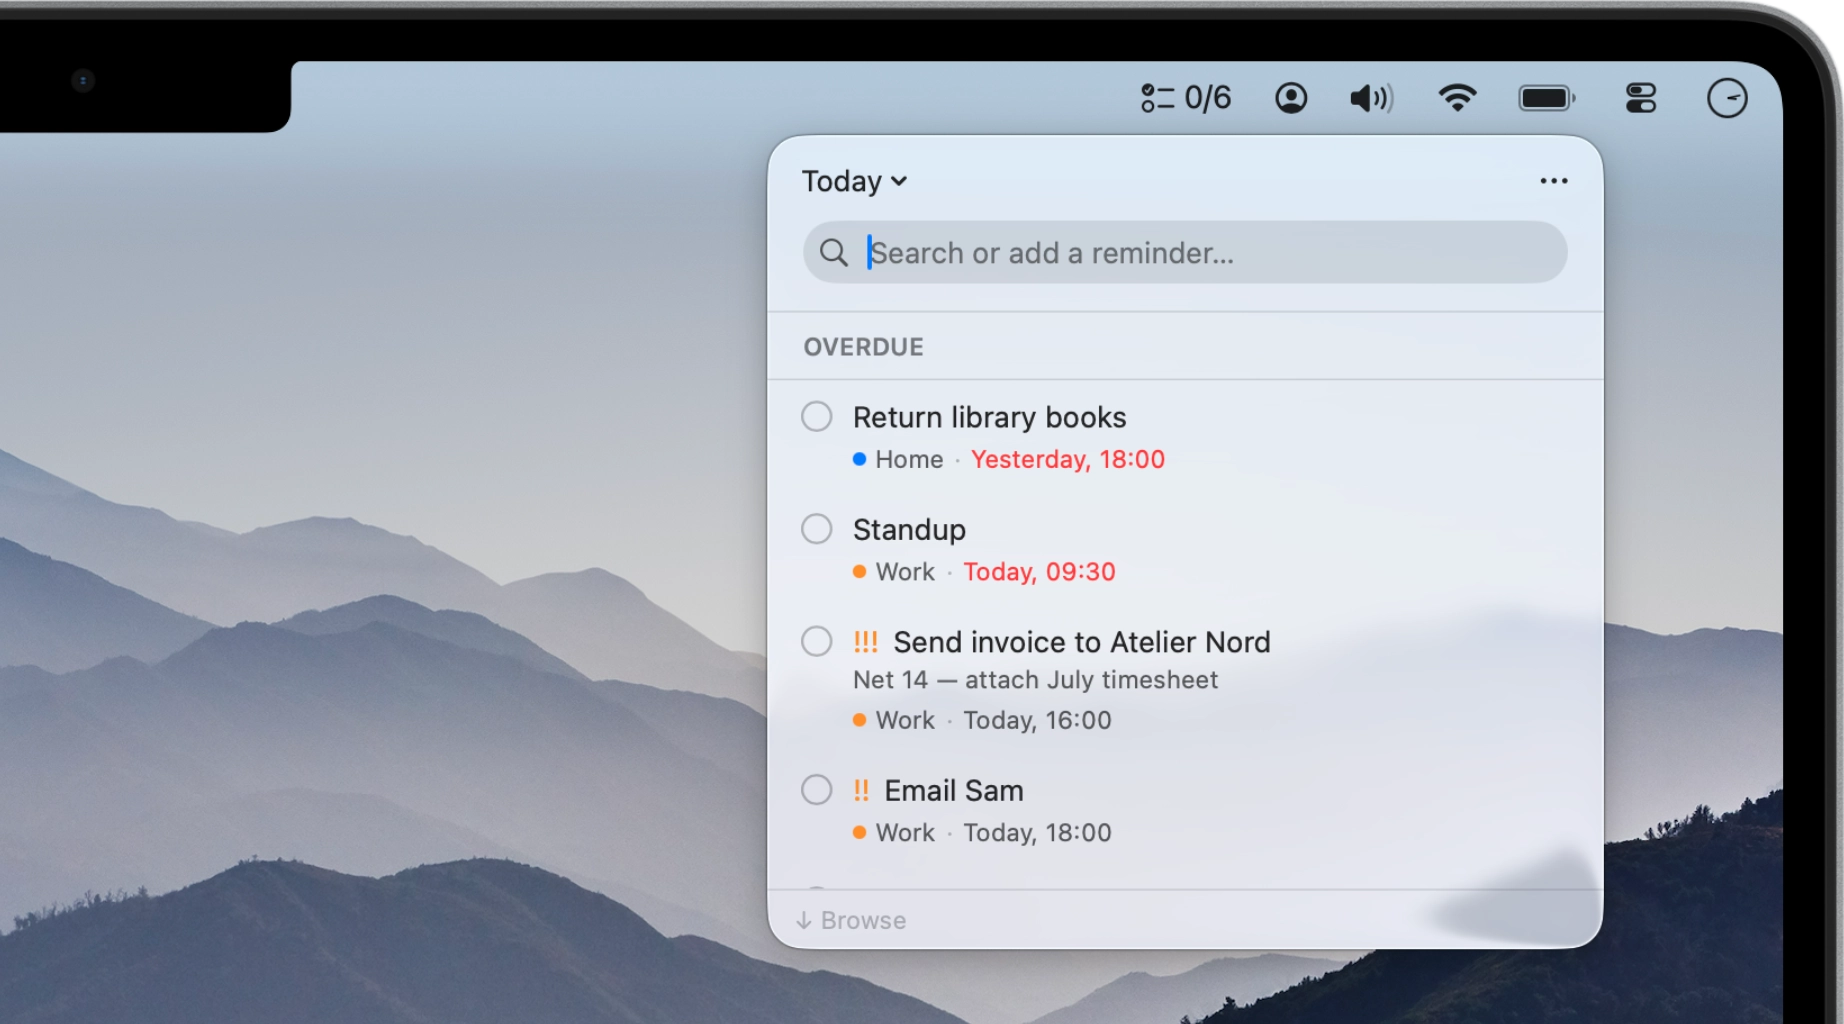Open the clock icon in the menu bar

pyautogui.click(x=1727, y=98)
